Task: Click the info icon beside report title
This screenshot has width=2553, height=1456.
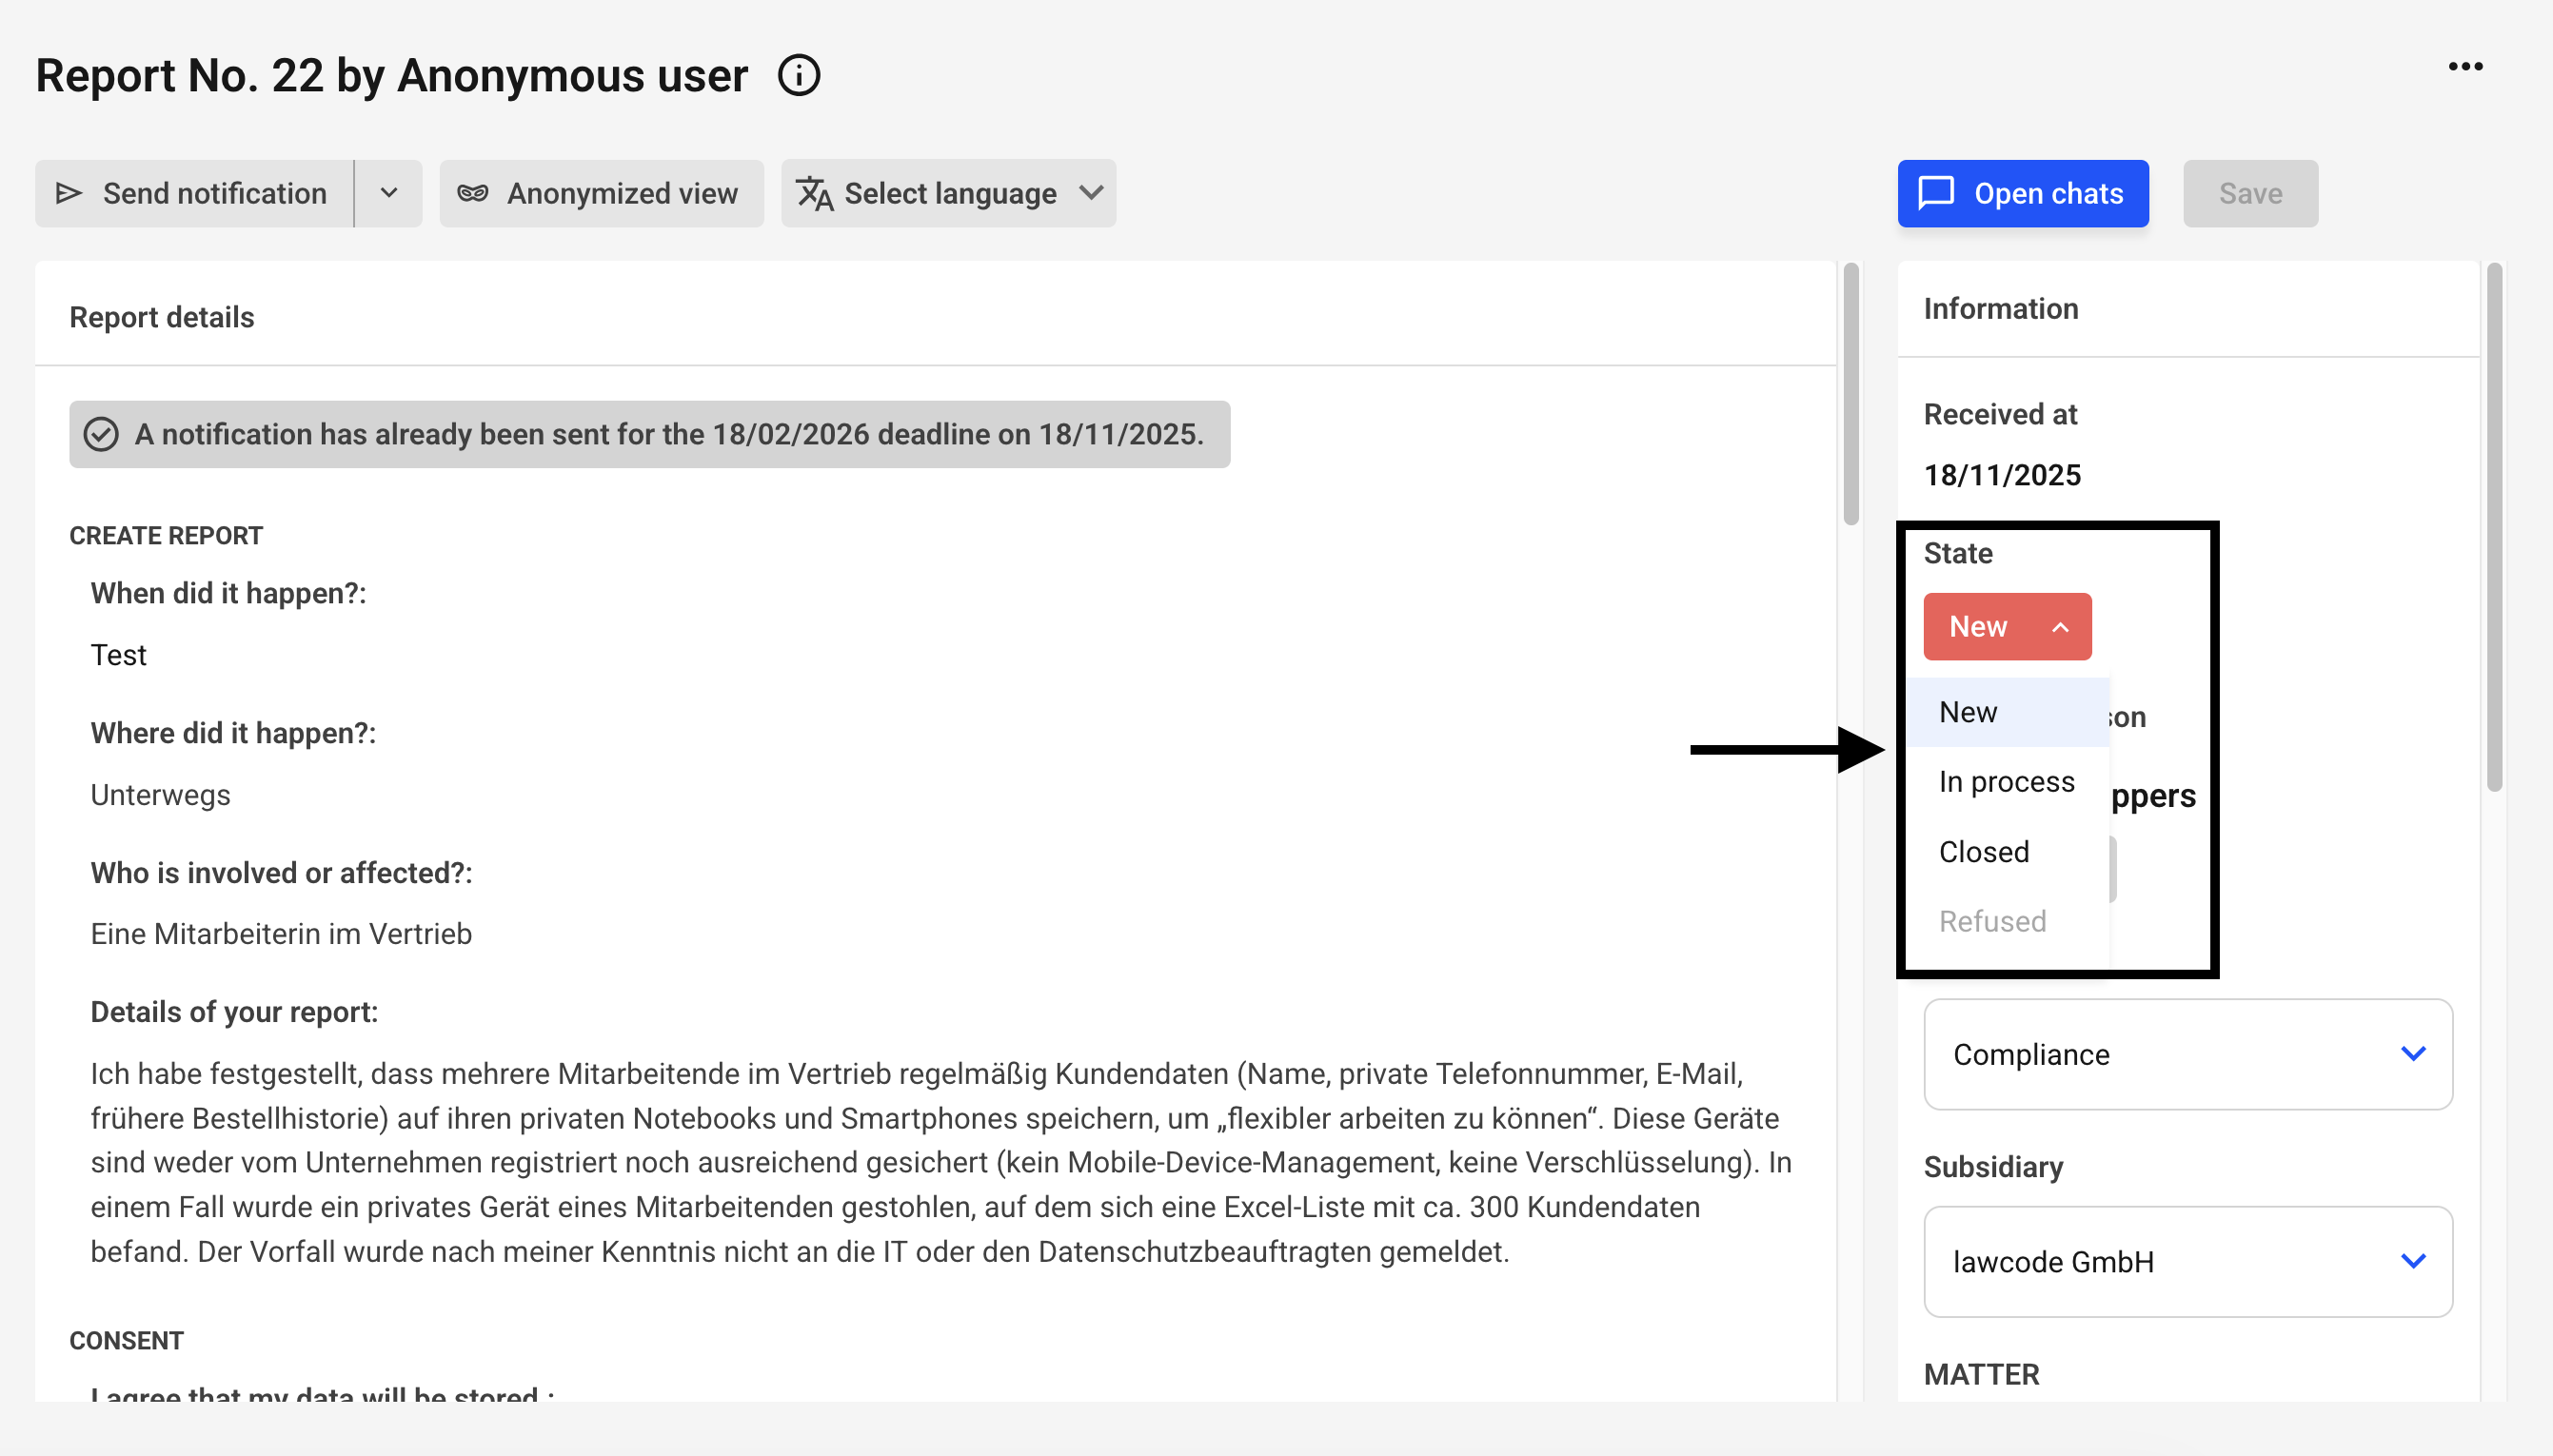Action: click(798, 76)
